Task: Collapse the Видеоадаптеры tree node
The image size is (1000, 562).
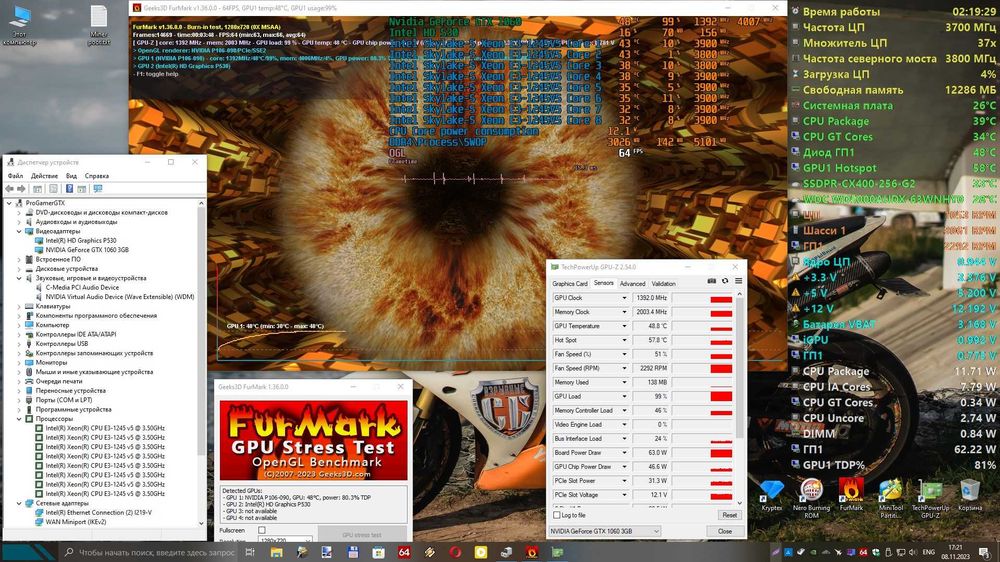Action: [19, 232]
